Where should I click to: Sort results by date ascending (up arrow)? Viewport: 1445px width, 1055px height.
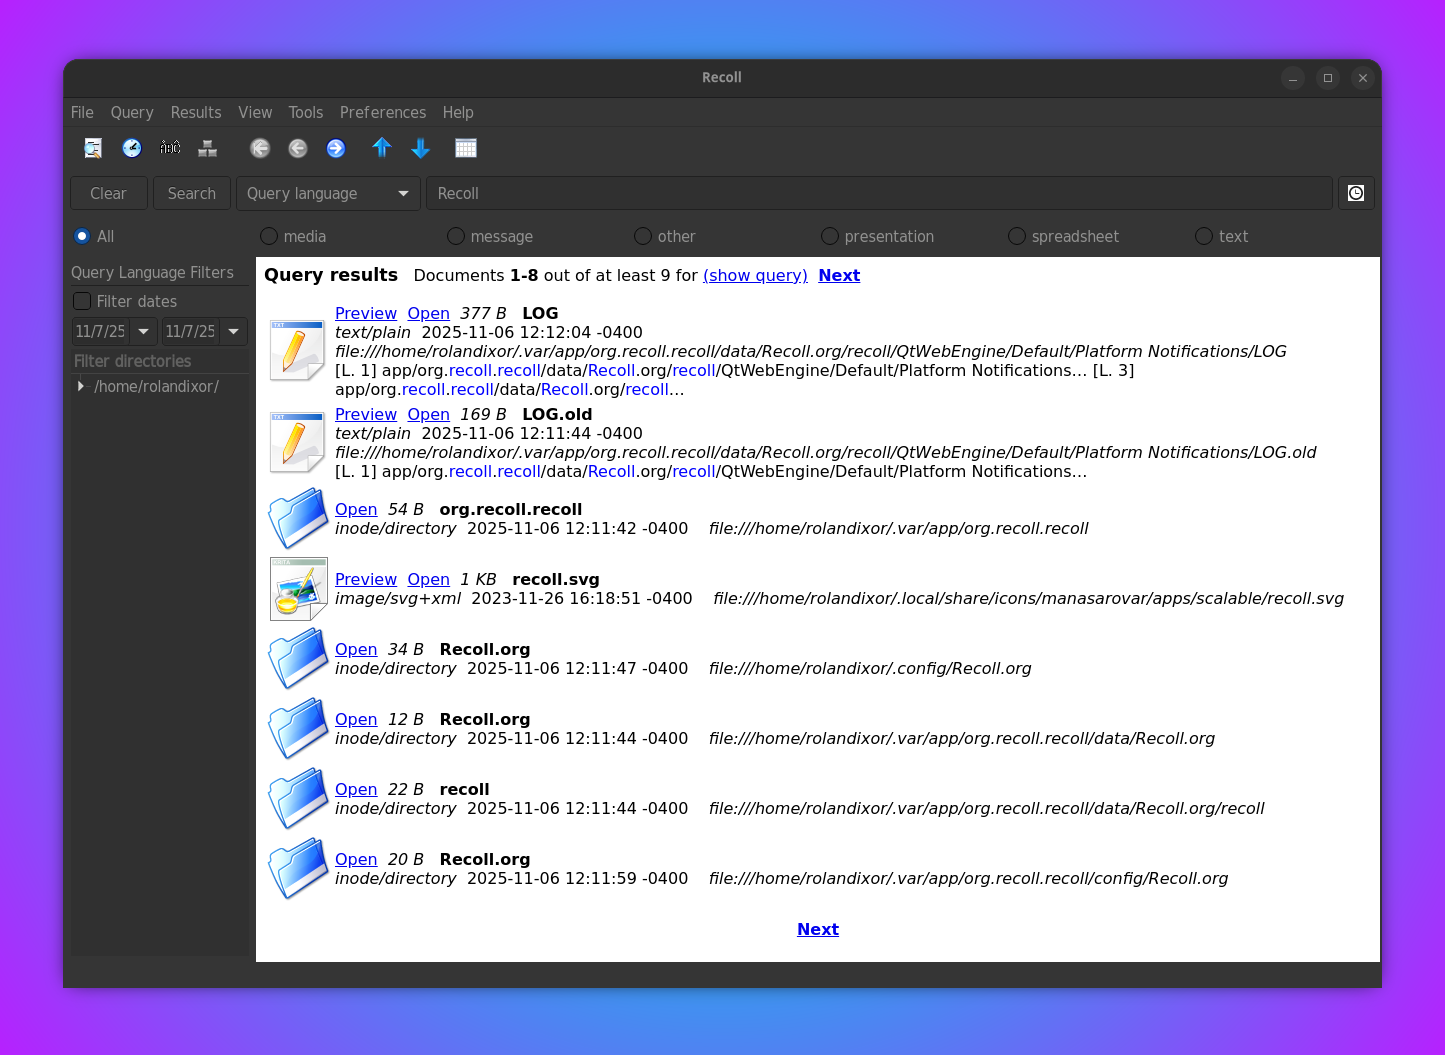click(382, 147)
